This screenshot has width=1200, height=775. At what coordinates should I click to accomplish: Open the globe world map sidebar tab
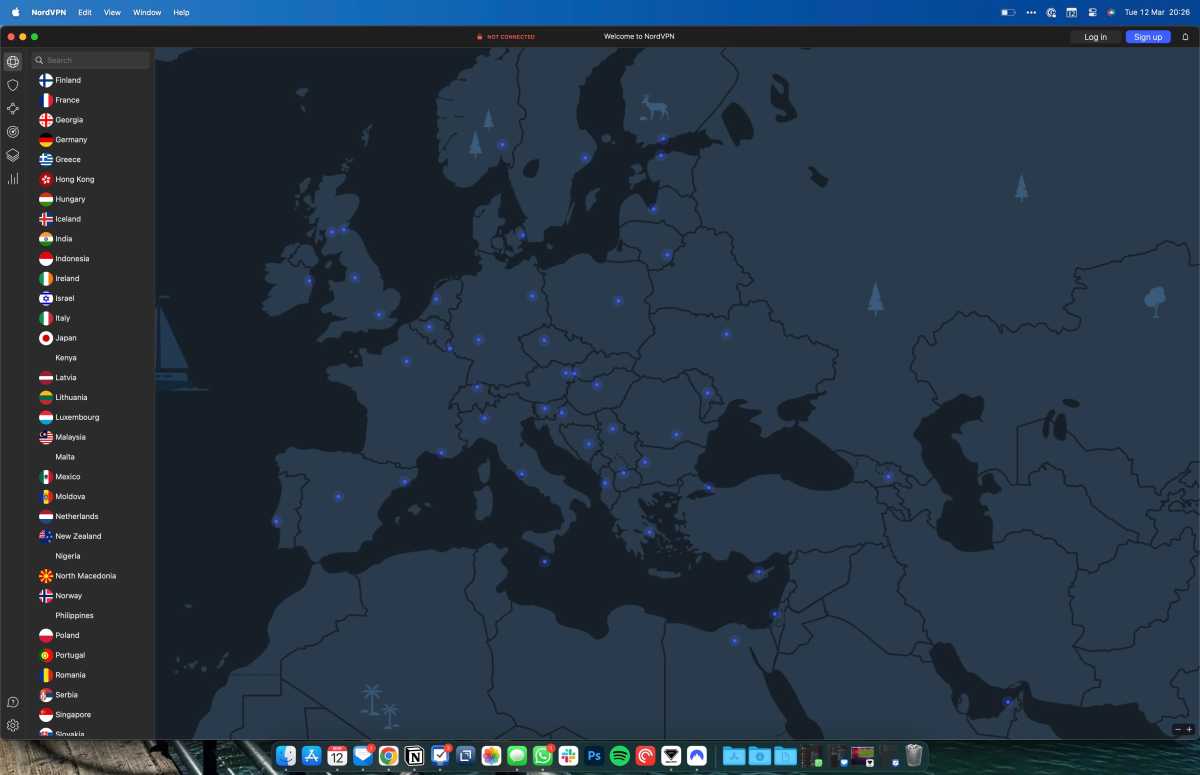click(13, 62)
